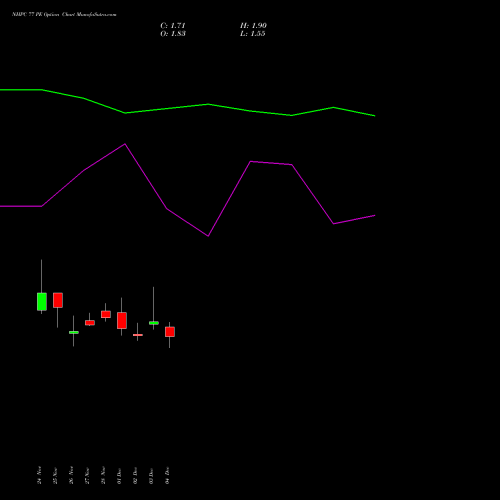This screenshot has width=500, height=500.
Task: Click the '01 Dec' date axis label
Action: (x=119, y=476)
